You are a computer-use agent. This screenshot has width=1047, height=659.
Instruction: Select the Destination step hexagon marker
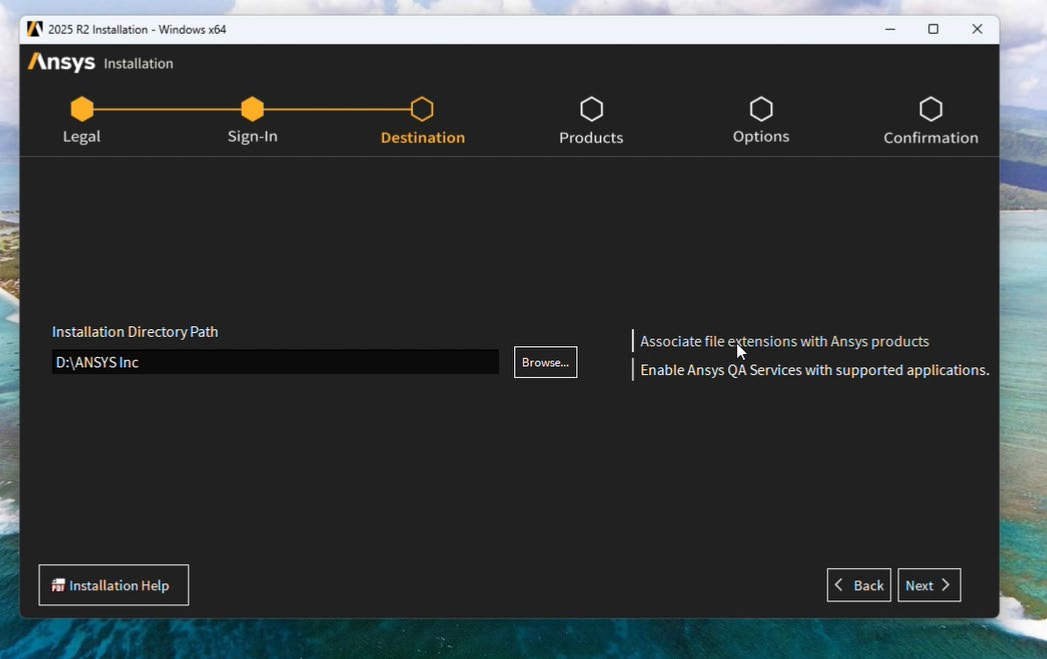(422, 109)
